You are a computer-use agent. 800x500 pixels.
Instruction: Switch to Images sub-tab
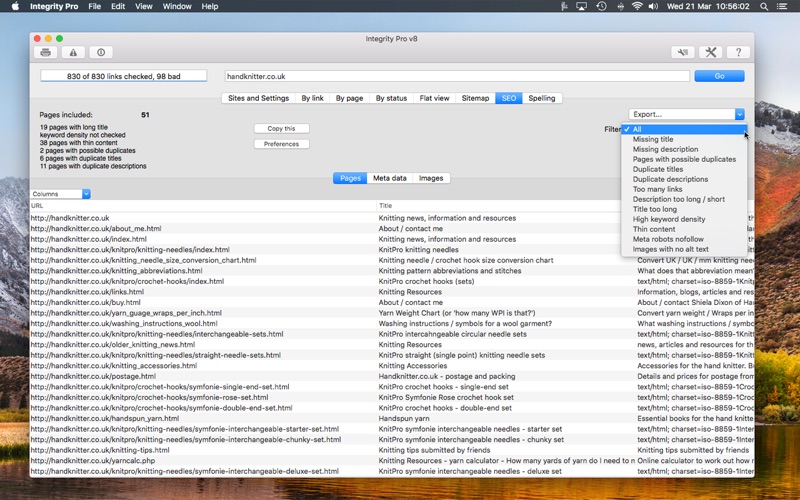pyautogui.click(x=431, y=178)
